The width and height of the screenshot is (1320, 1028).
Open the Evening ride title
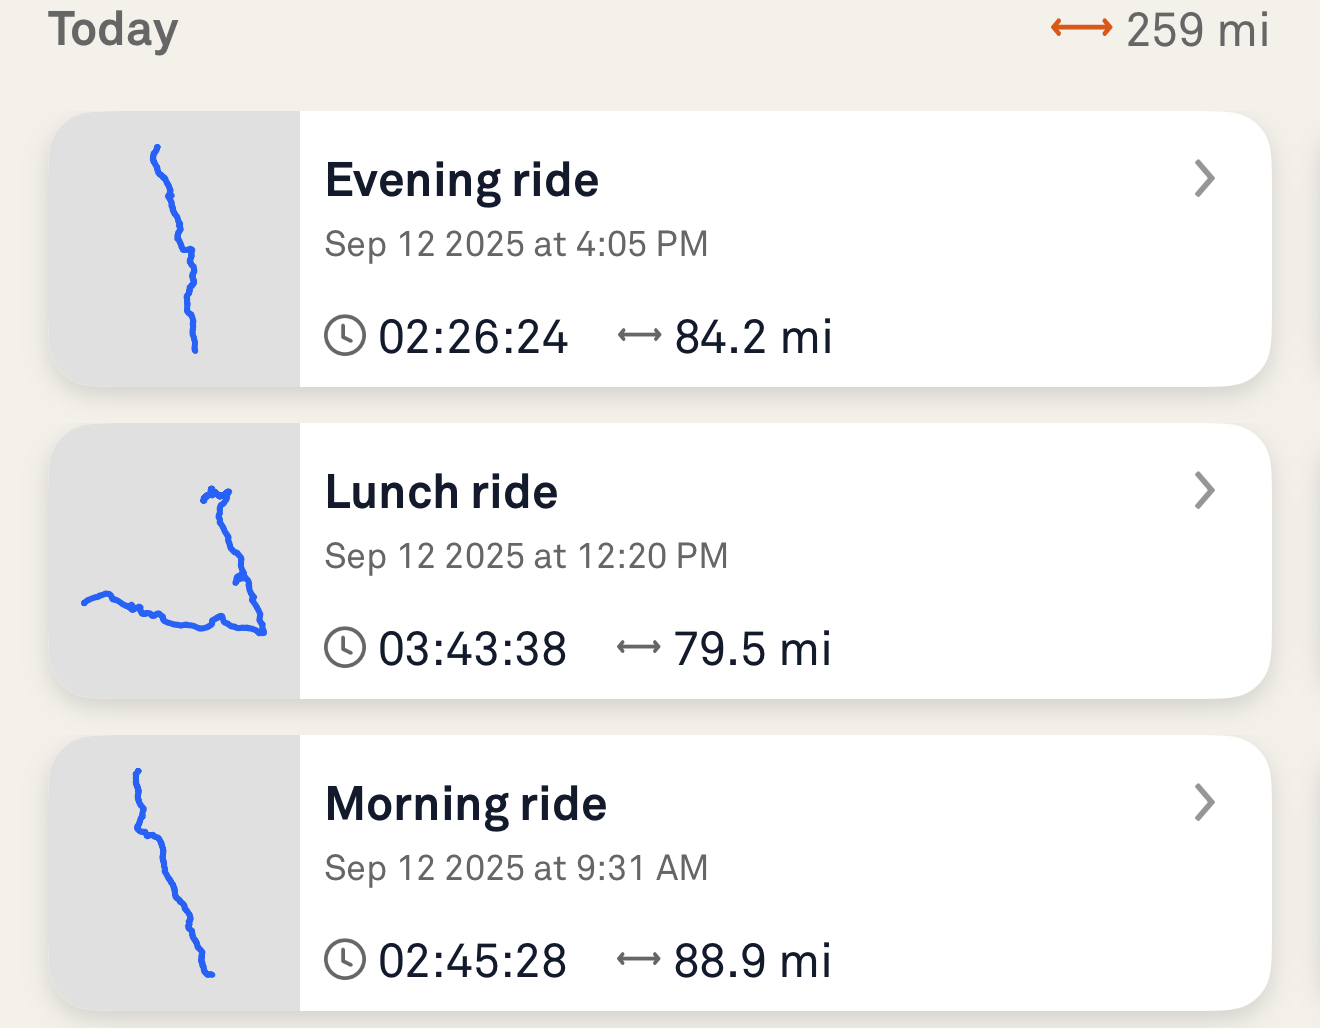(462, 181)
